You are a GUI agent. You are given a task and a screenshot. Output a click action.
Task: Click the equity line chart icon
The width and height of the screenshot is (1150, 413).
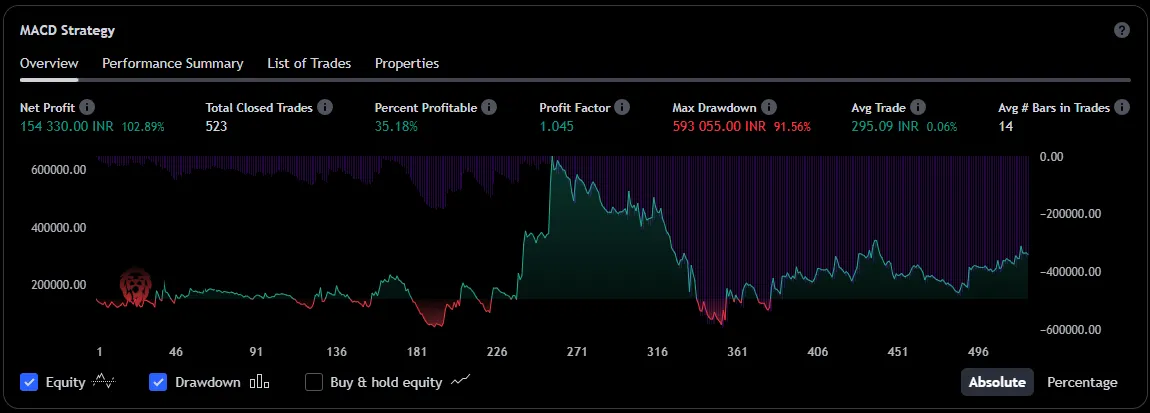tap(105, 382)
